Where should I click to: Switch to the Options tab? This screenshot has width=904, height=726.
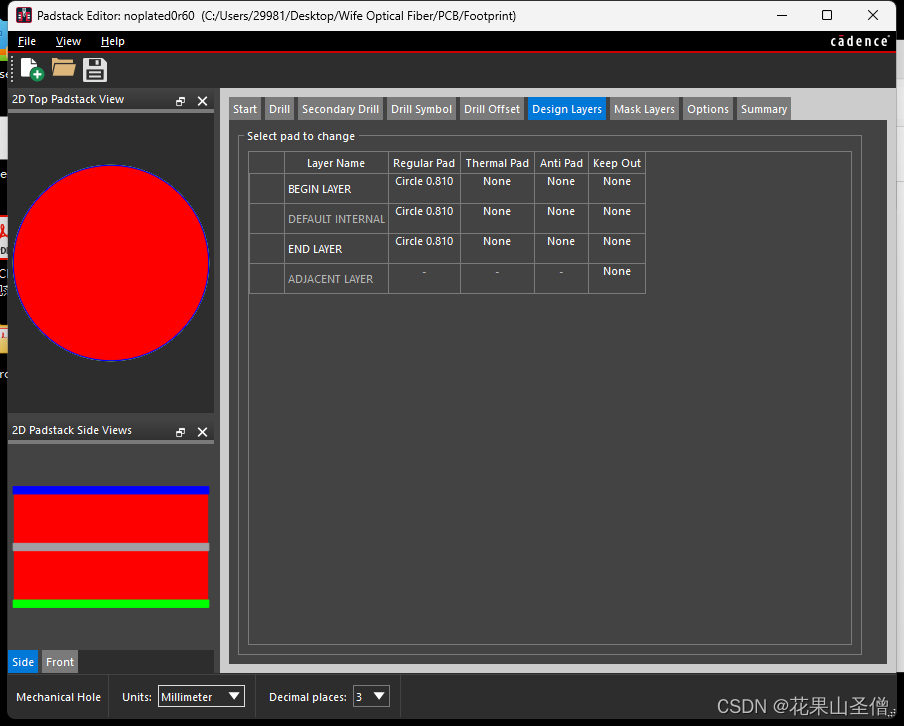tap(708, 108)
